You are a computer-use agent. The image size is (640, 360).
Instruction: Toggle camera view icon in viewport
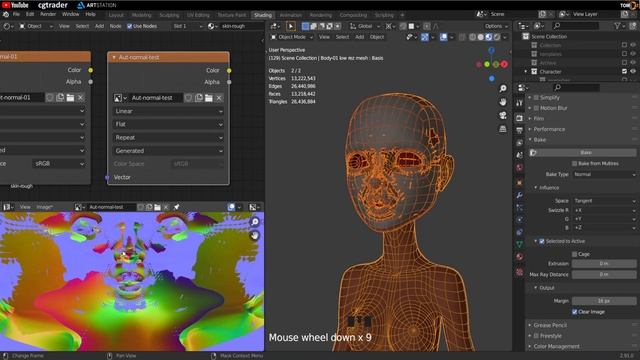point(503,116)
